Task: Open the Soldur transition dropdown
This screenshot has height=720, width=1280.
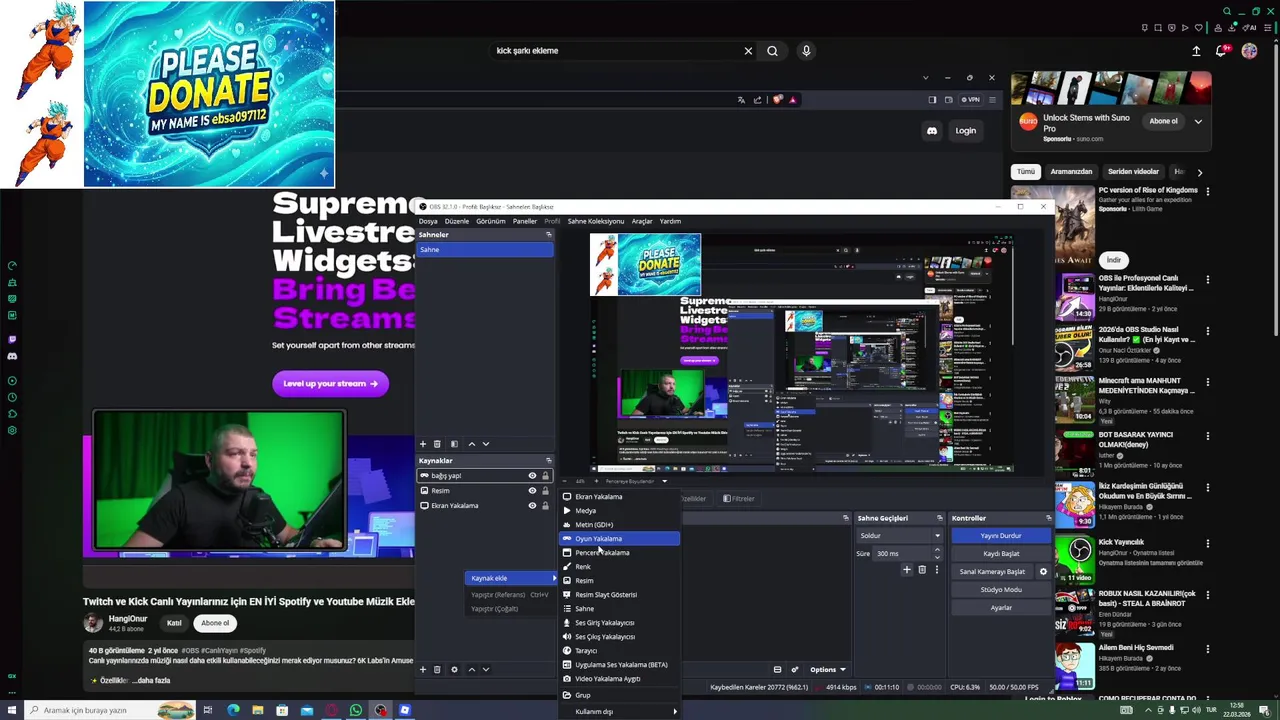Action: 900,536
